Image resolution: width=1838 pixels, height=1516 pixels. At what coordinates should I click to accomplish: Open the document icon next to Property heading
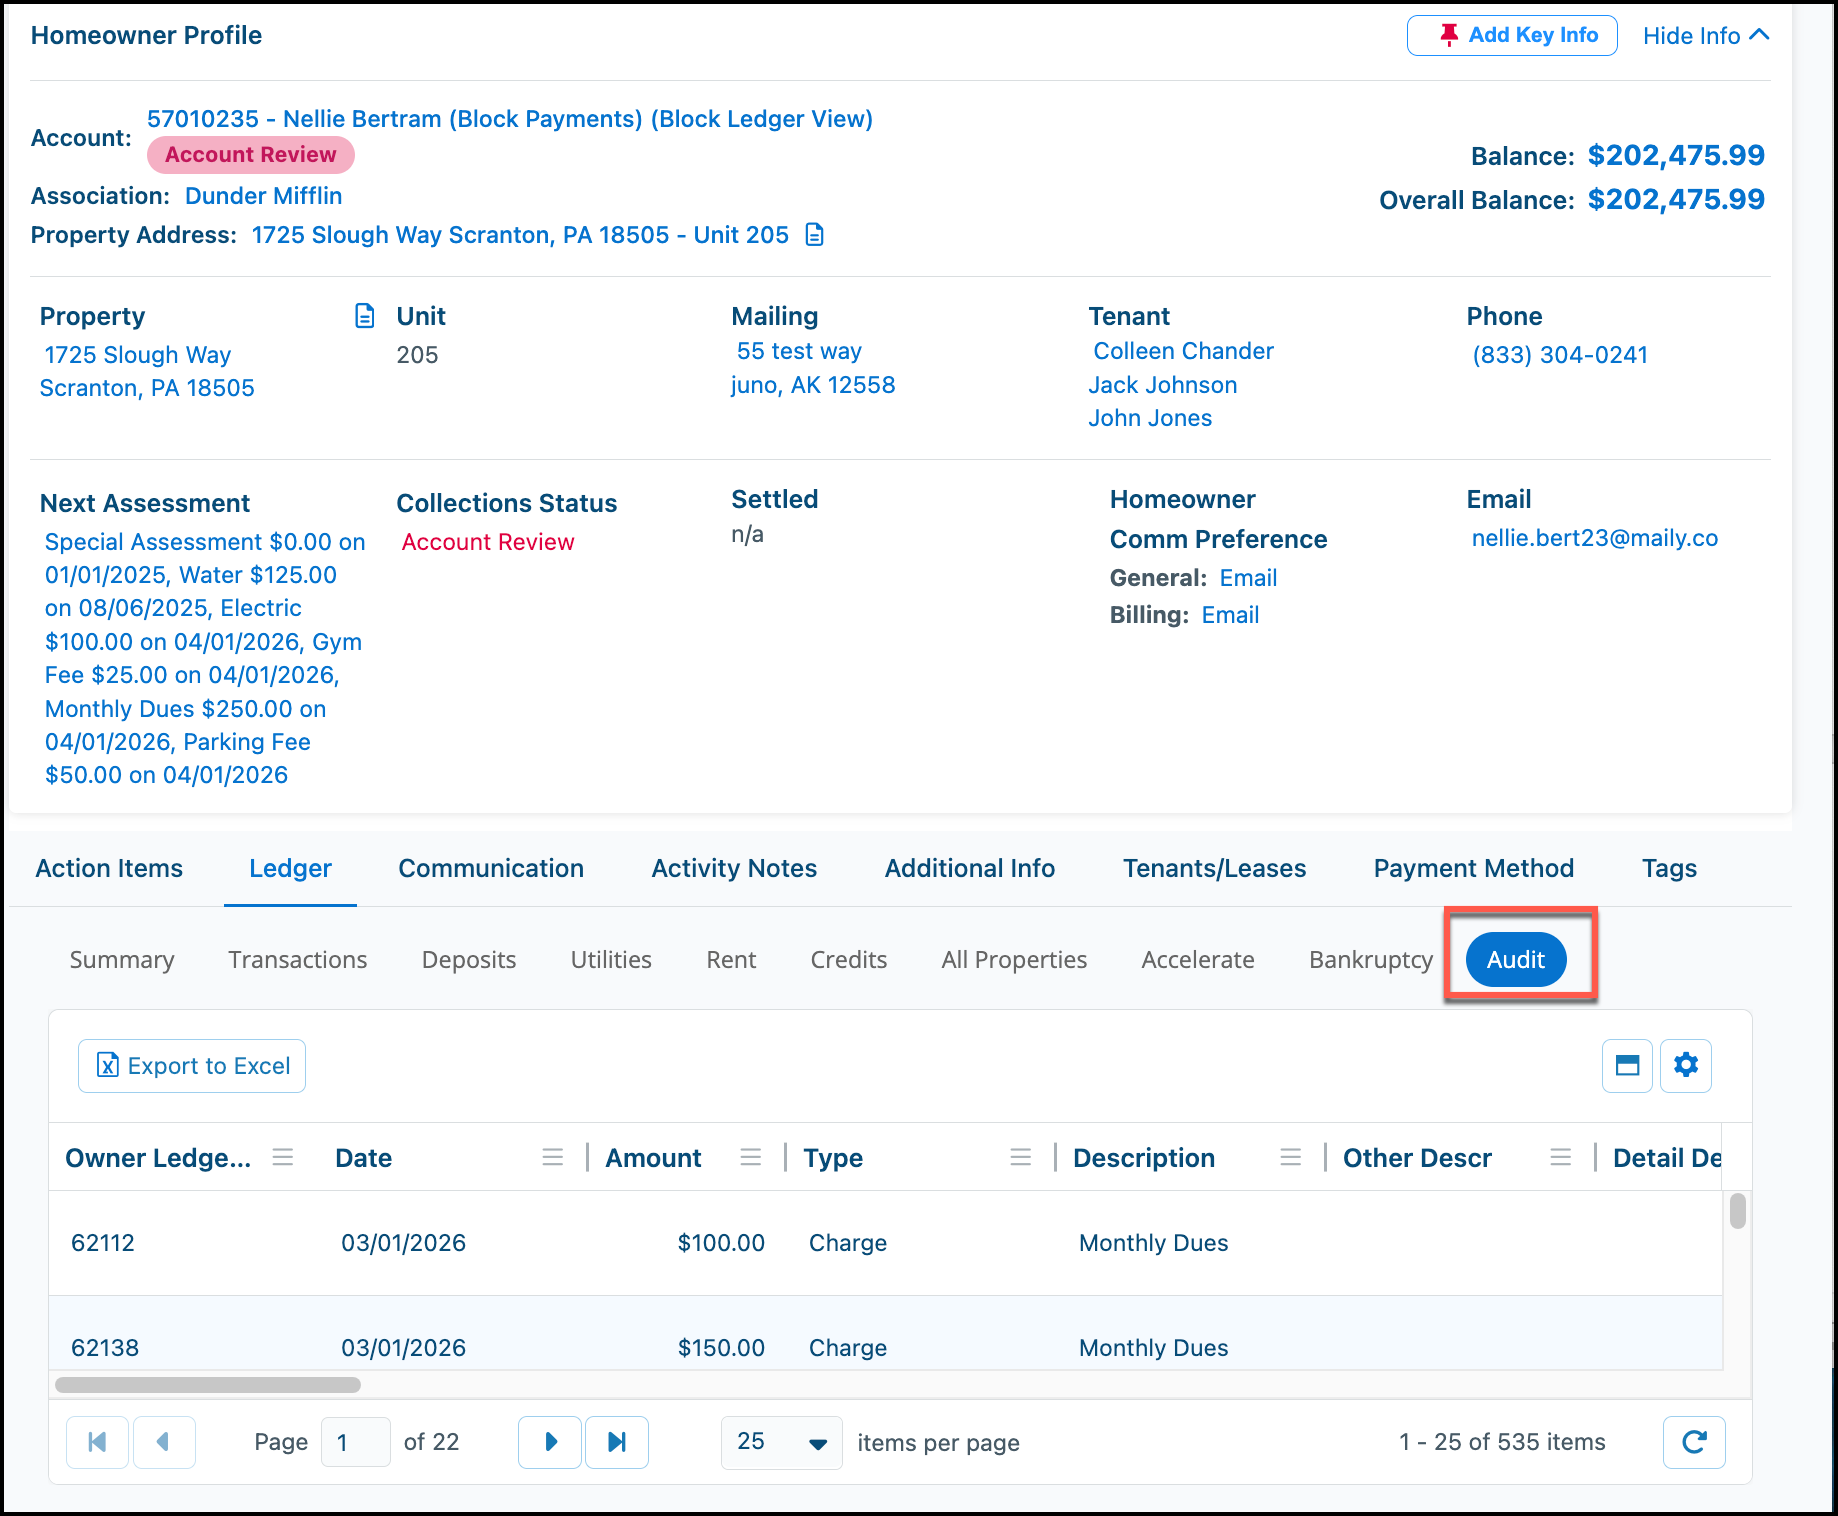click(365, 316)
